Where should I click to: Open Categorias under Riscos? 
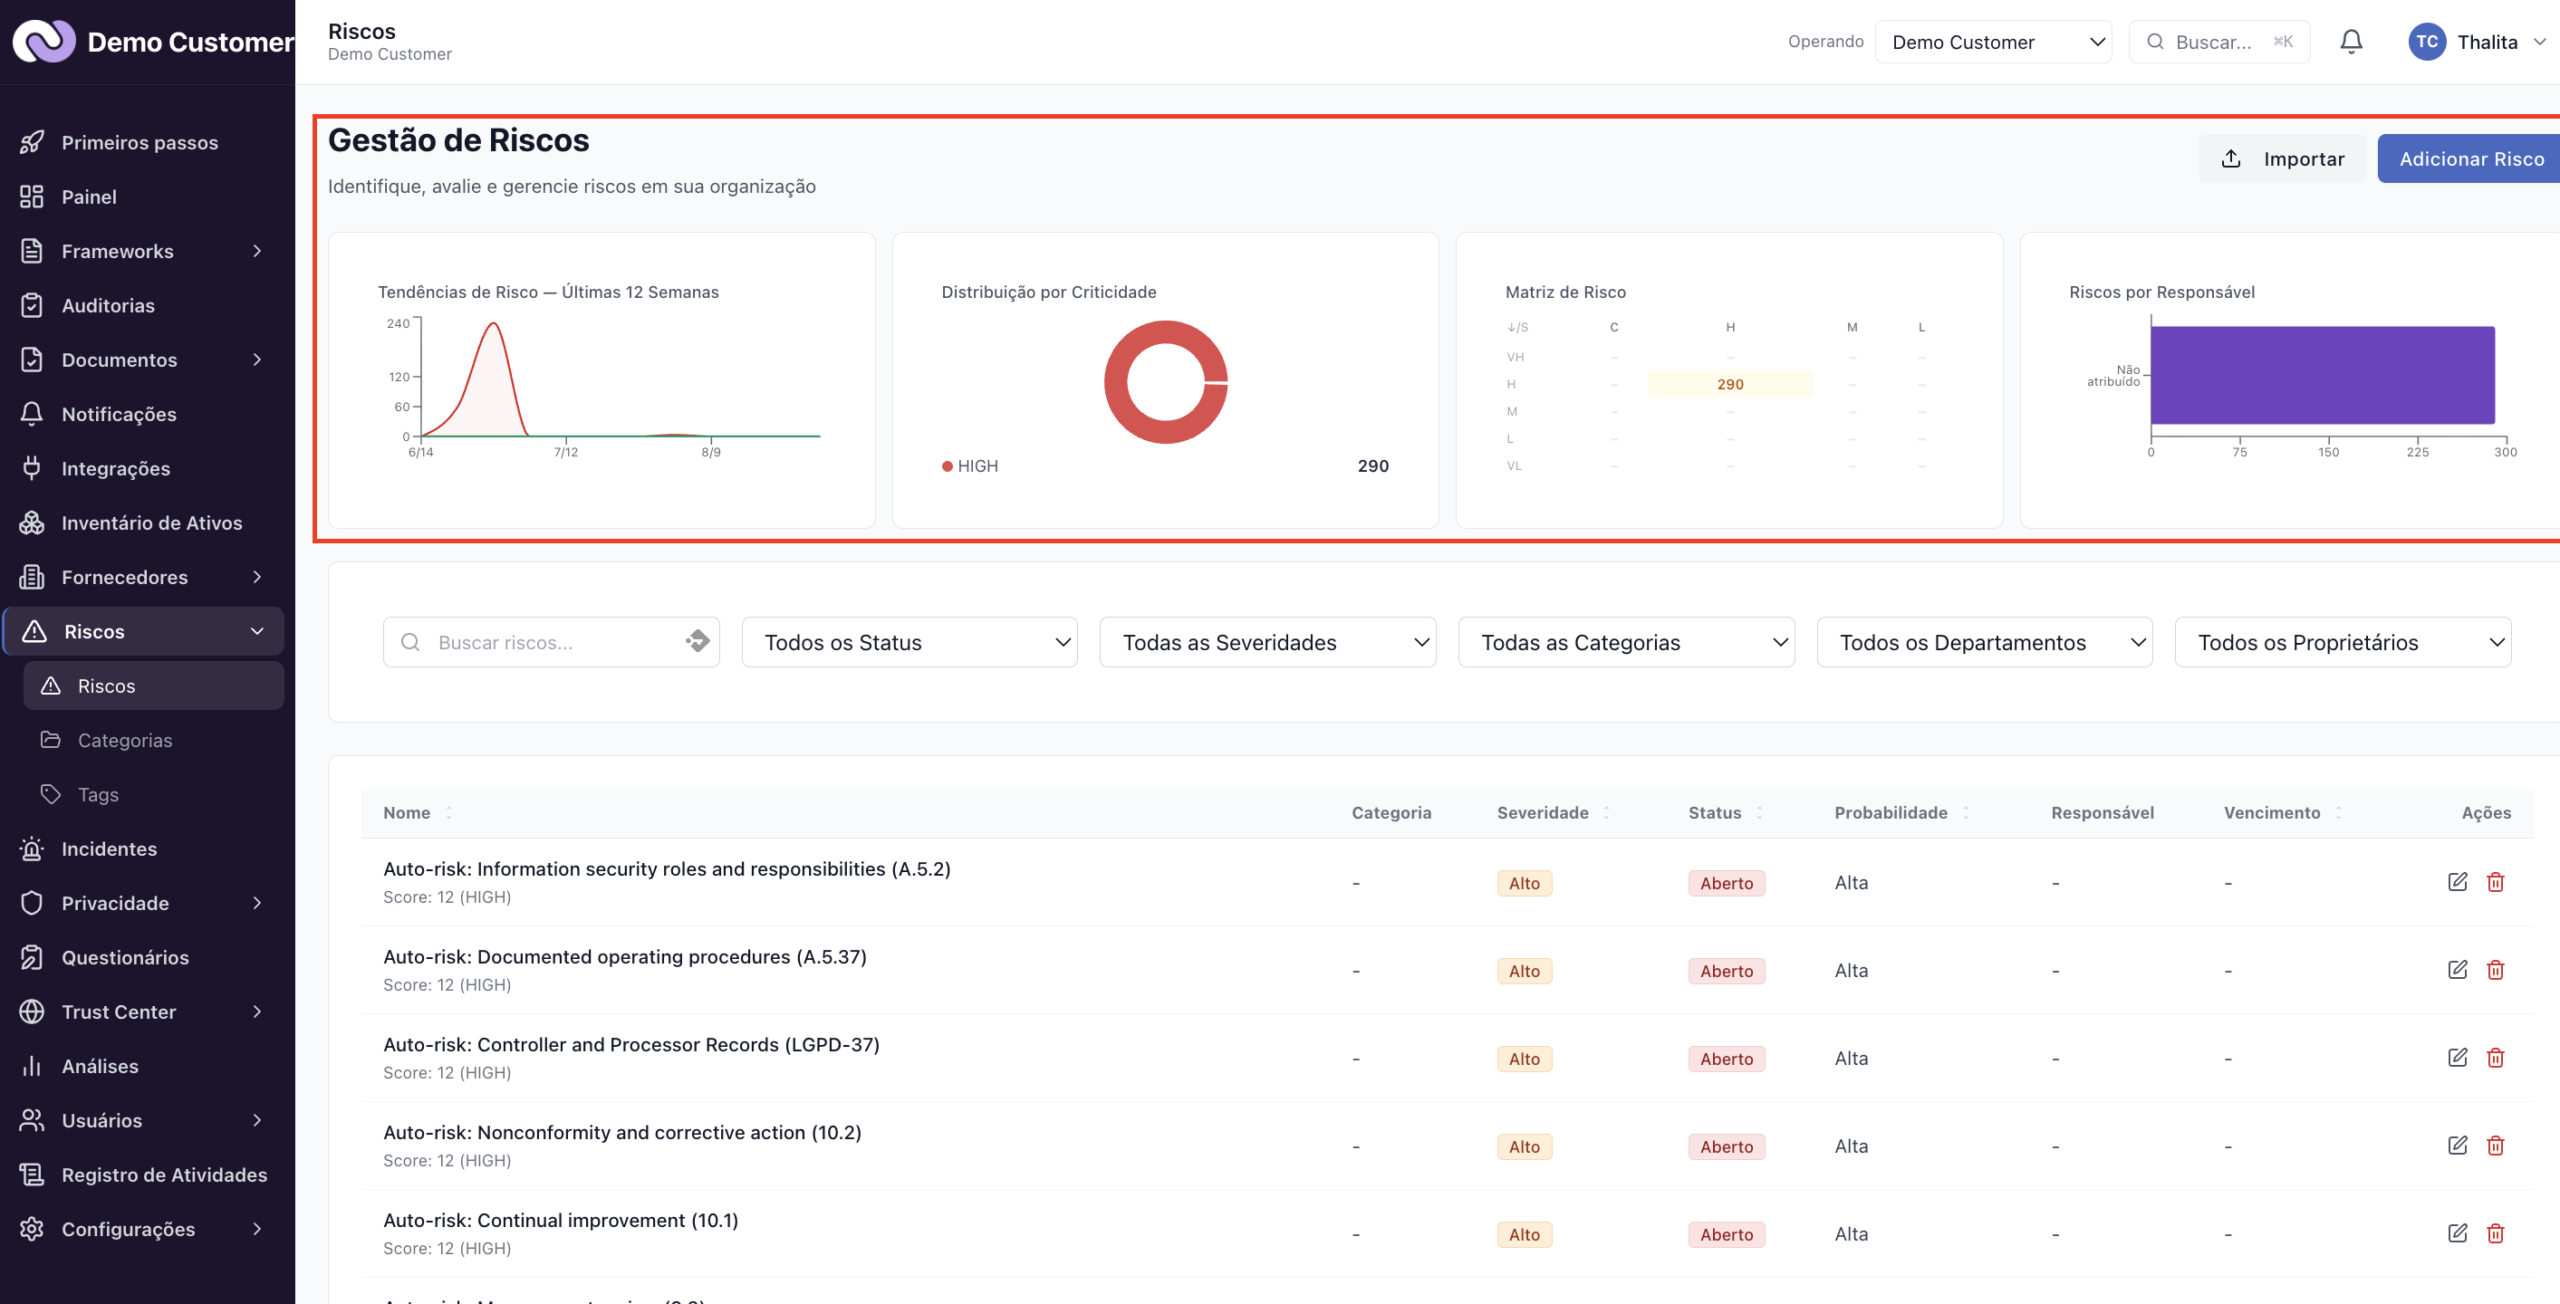point(154,740)
